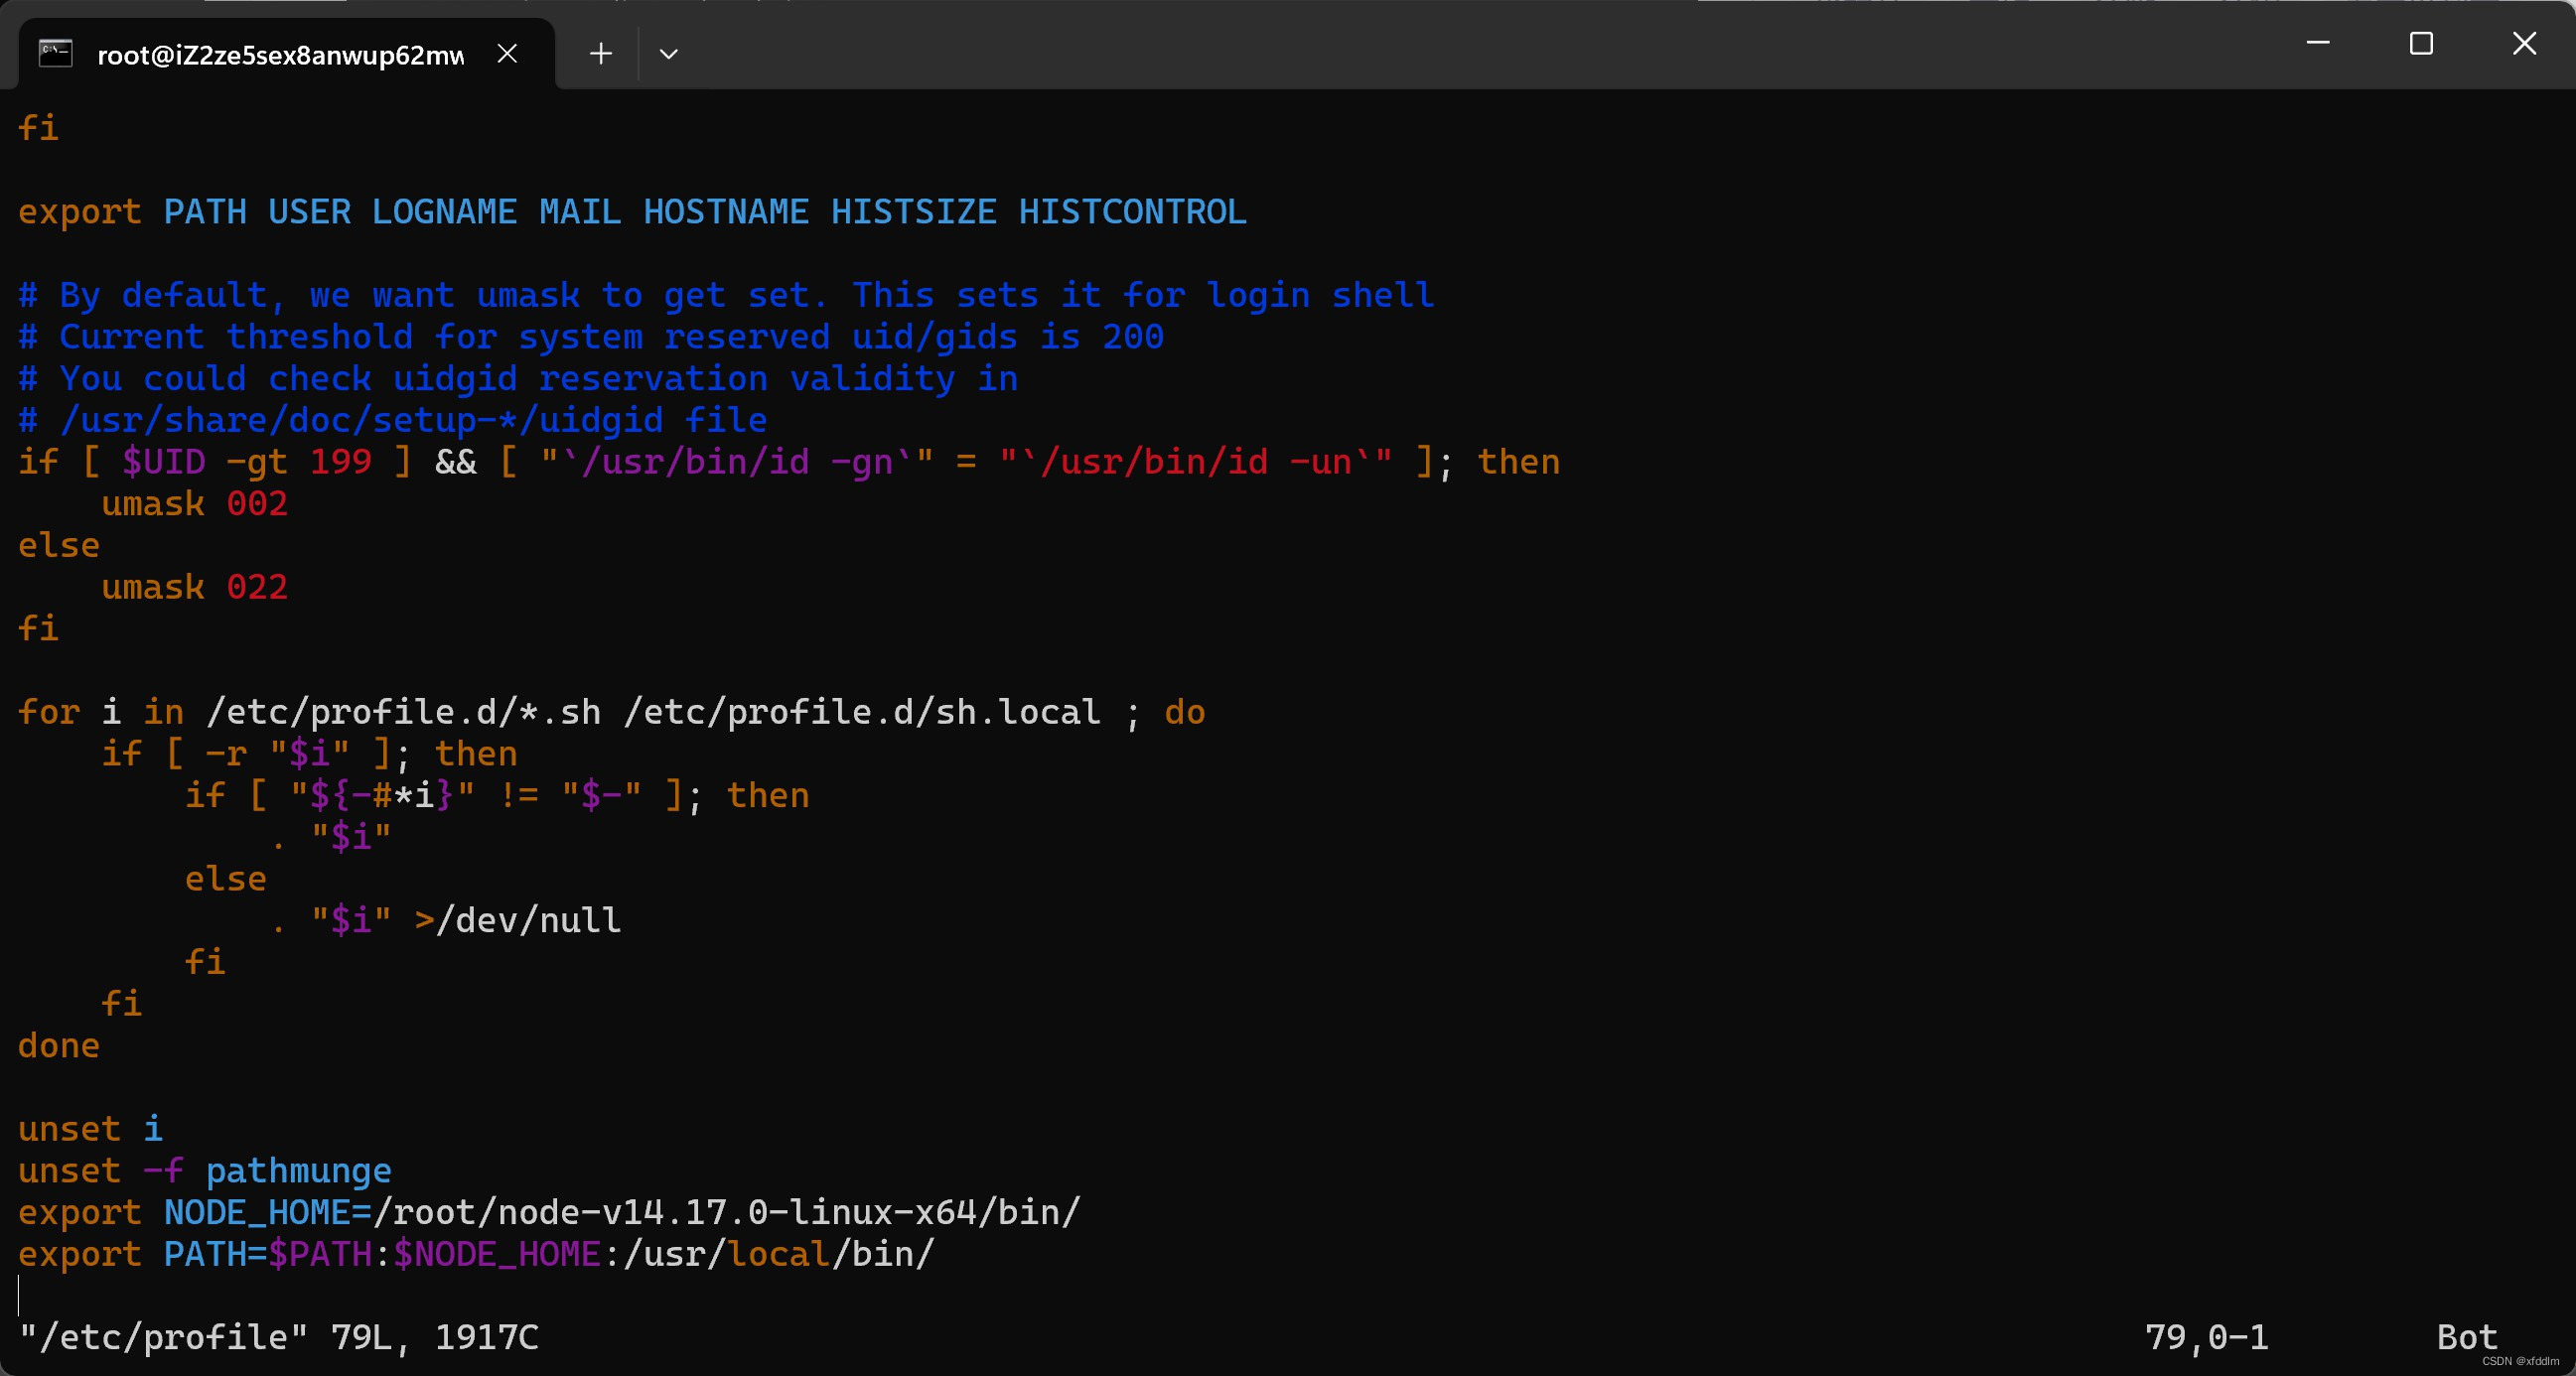Select the export PATH line
Viewport: 2576px width, 1376px height.
[477, 1252]
